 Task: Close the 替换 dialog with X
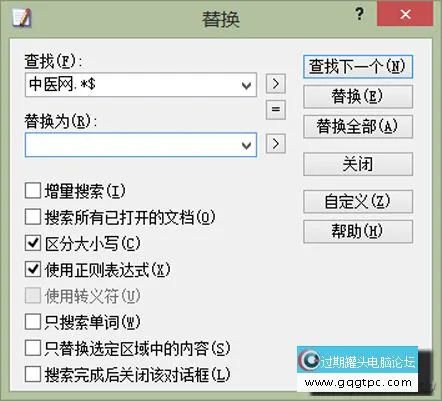[405, 14]
